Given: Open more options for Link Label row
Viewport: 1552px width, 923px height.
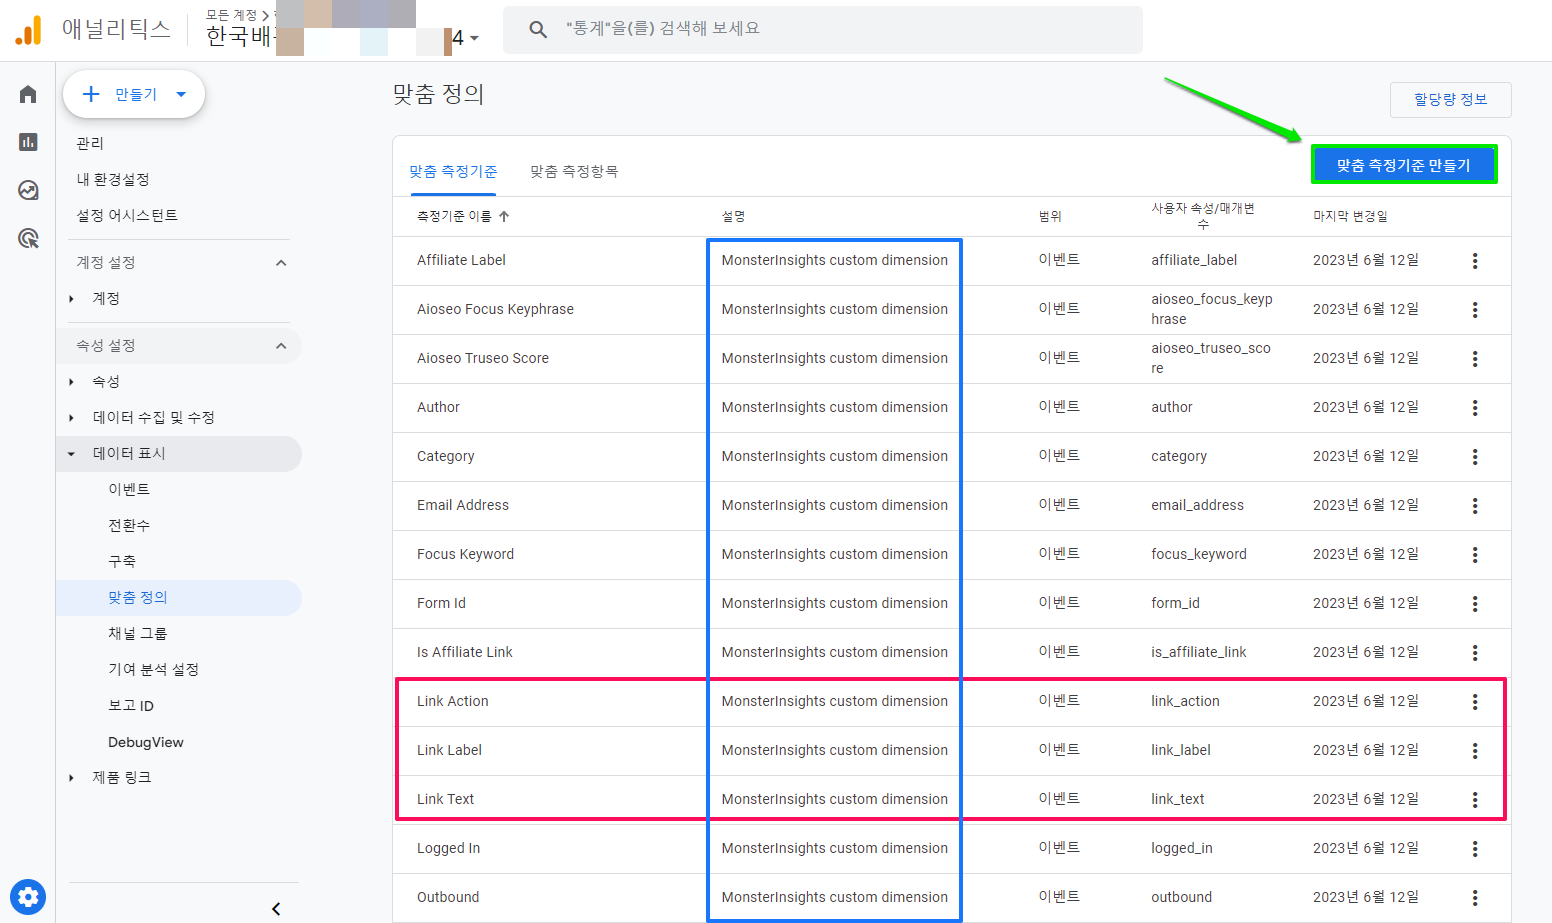Looking at the screenshot, I should [x=1475, y=751].
